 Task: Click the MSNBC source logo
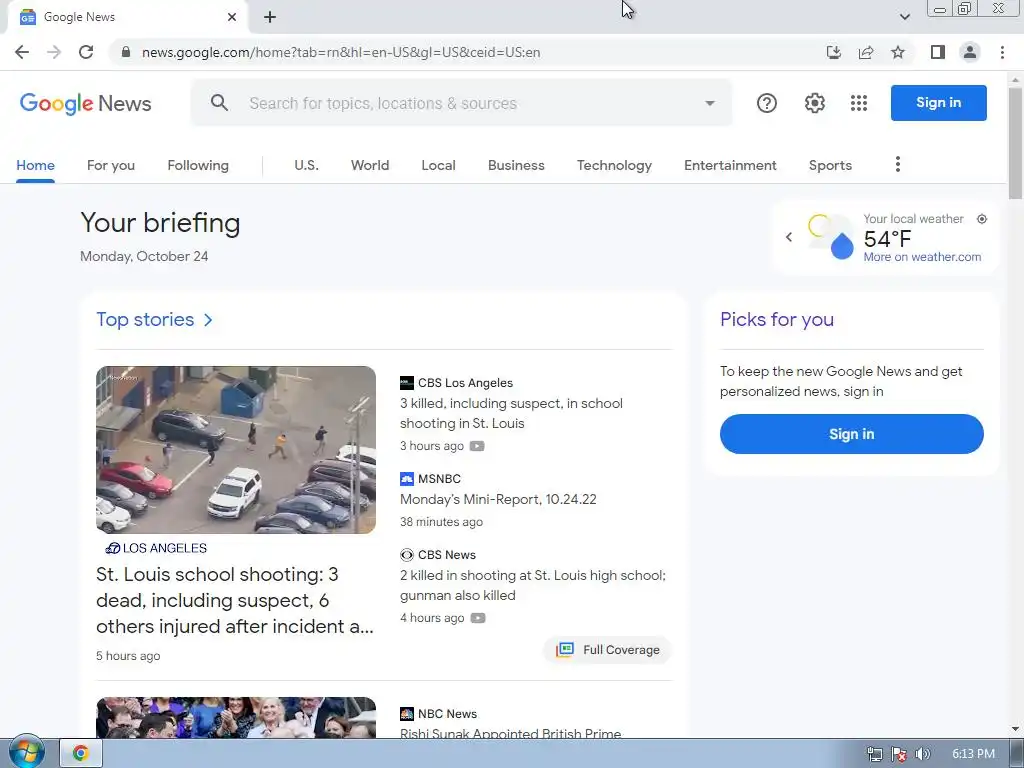click(406, 479)
